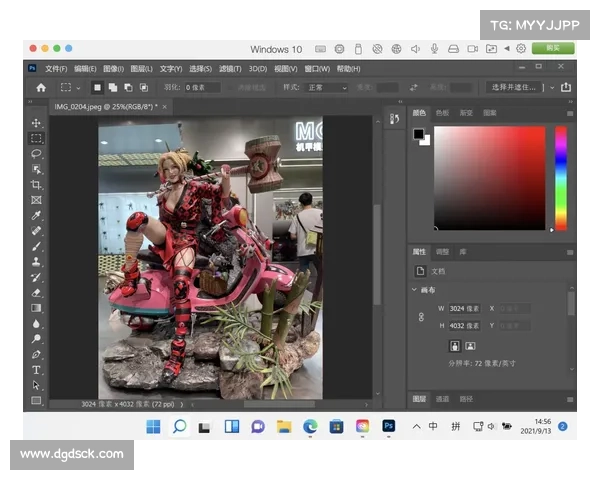Image resolution: width=600 pixels, height=480 pixels.
Task: Select the Path Selection tool
Action: [36, 385]
